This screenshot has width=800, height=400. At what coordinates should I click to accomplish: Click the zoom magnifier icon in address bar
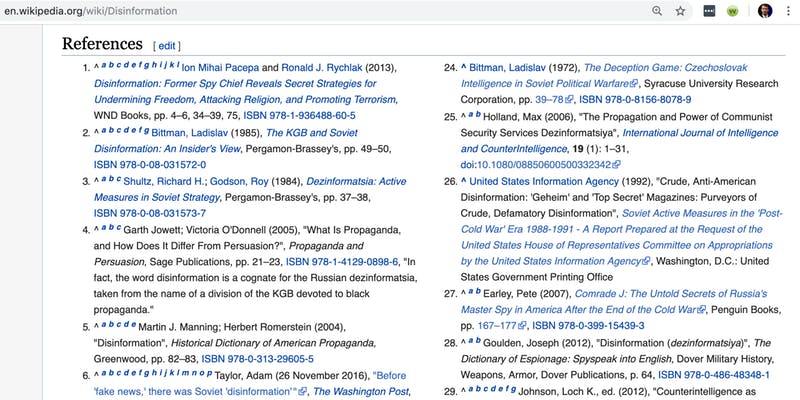tap(657, 11)
